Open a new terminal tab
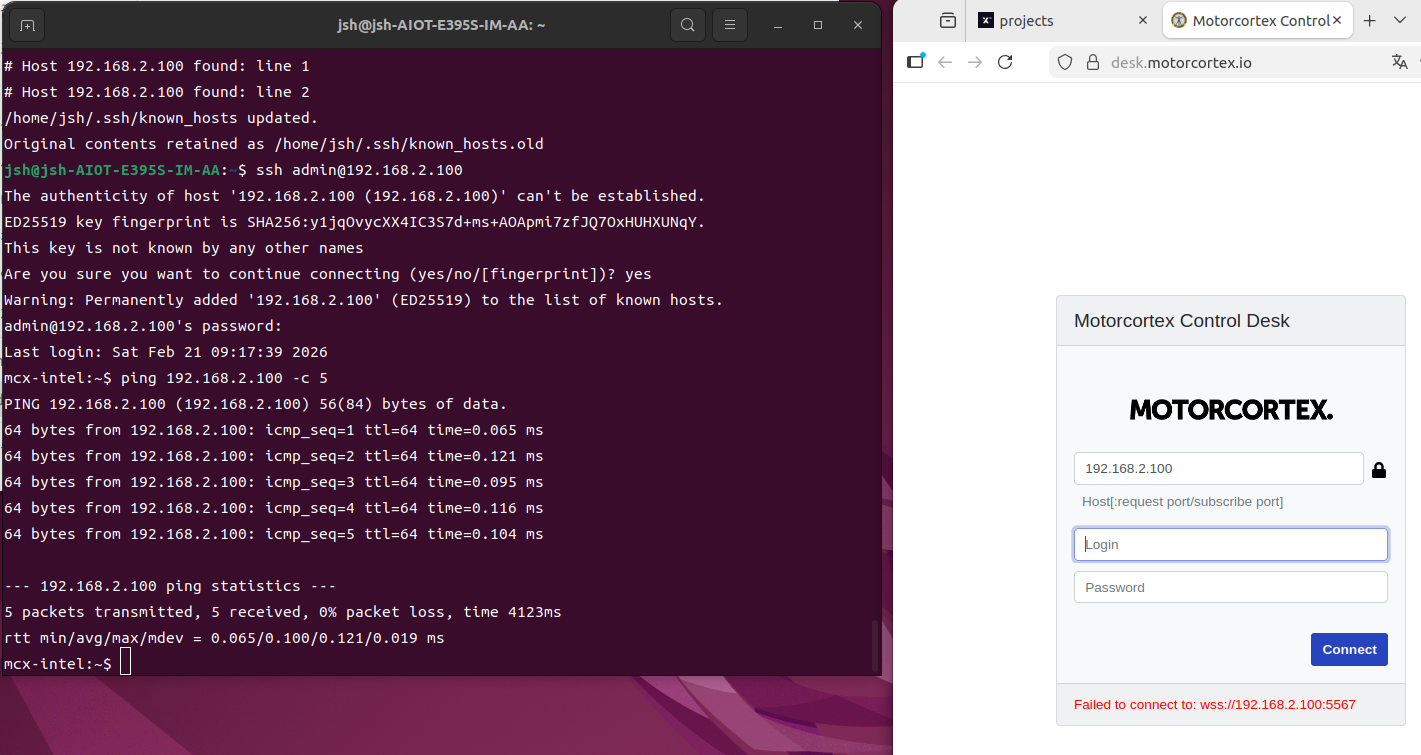The height and width of the screenshot is (755, 1421). click(x=27, y=25)
